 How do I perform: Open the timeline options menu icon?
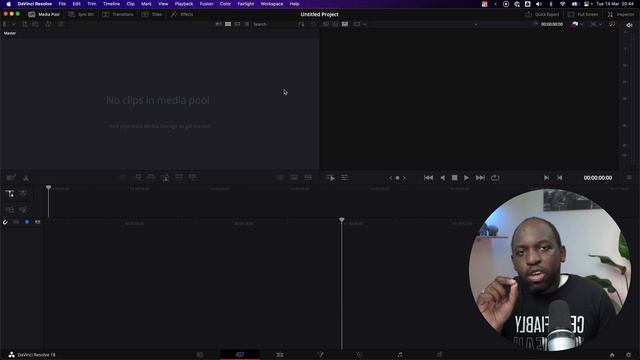629,178
